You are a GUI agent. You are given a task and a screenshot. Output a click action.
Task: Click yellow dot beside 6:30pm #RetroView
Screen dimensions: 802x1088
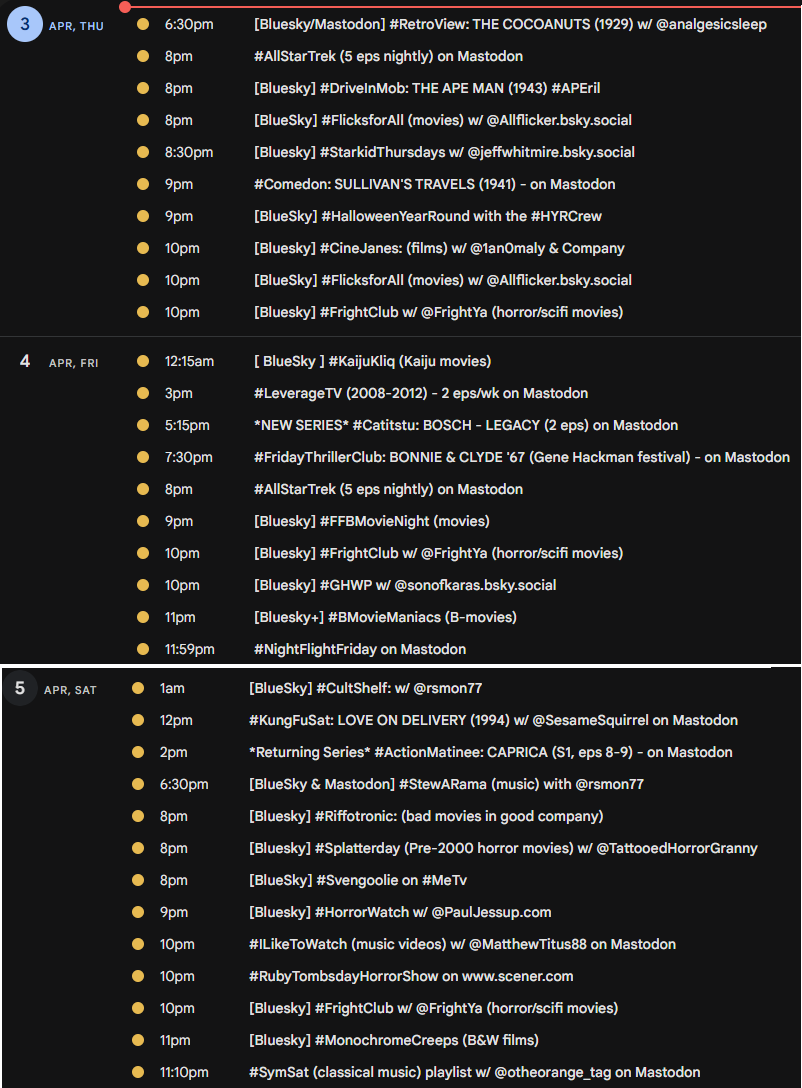tap(143, 24)
